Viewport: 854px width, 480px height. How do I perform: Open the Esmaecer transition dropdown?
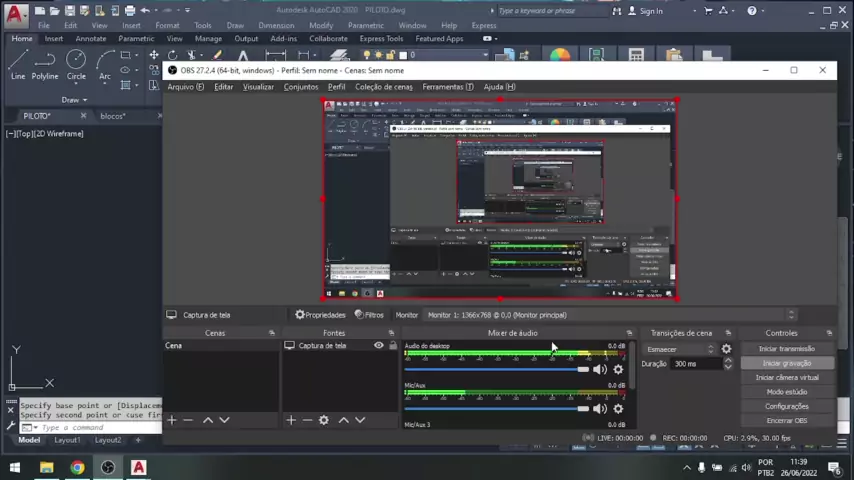click(x=680, y=349)
